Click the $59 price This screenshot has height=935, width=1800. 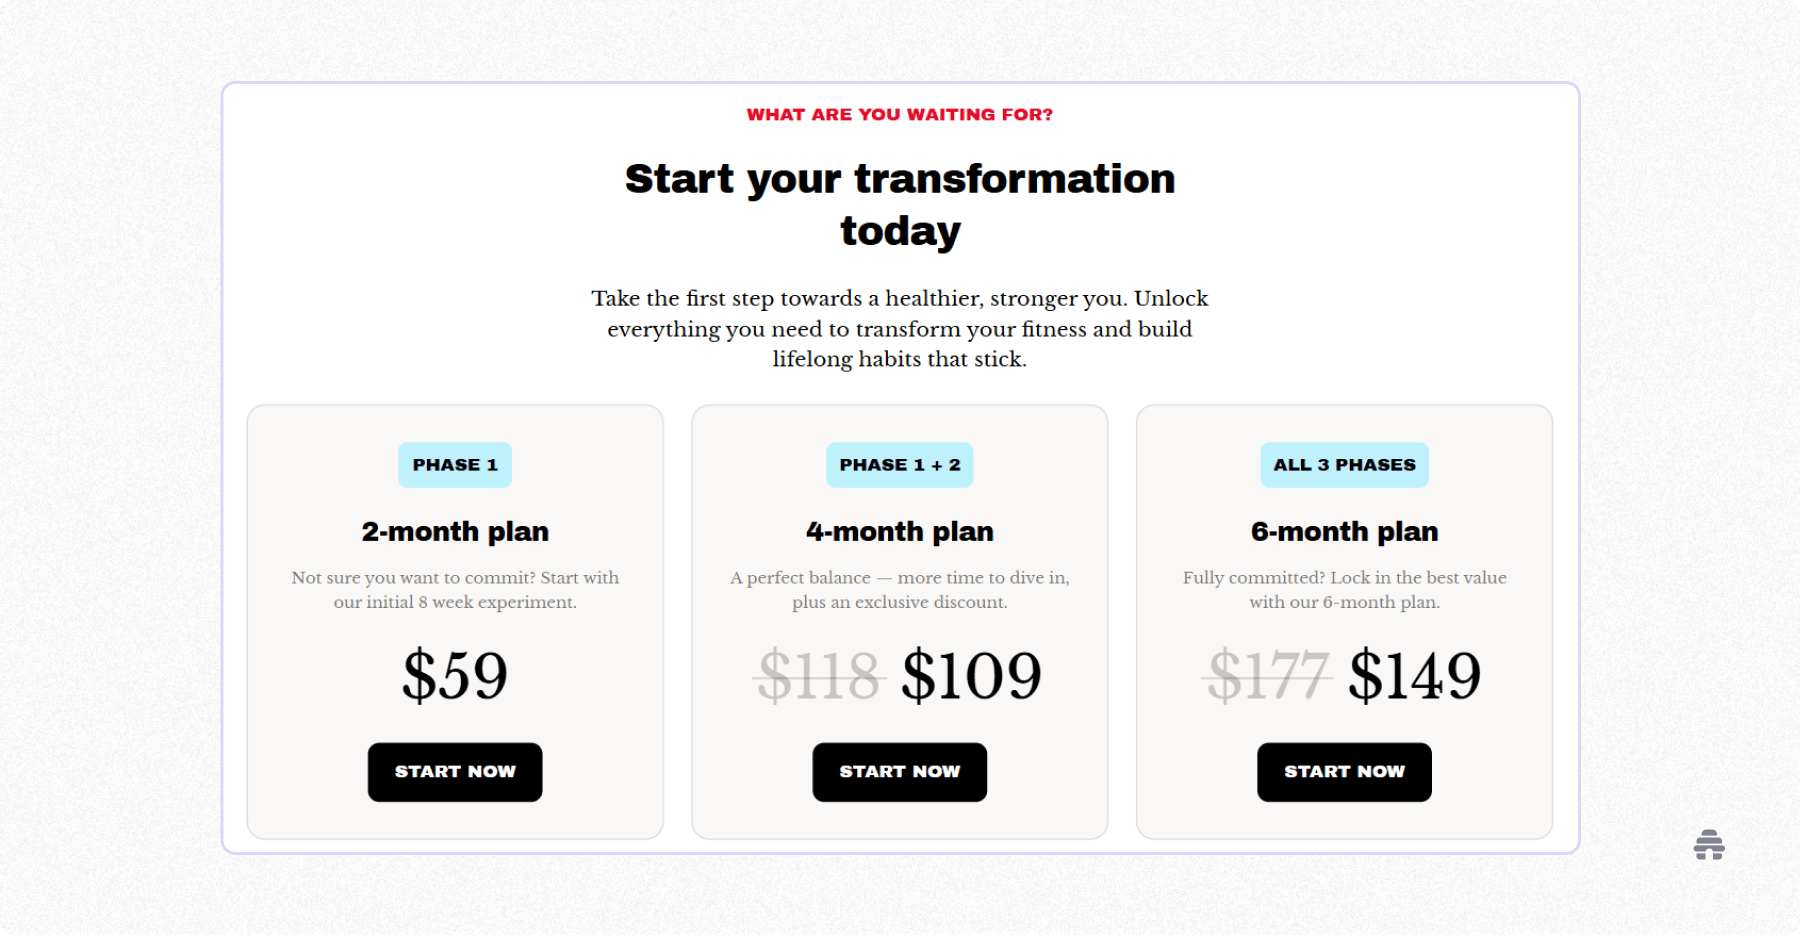point(455,673)
